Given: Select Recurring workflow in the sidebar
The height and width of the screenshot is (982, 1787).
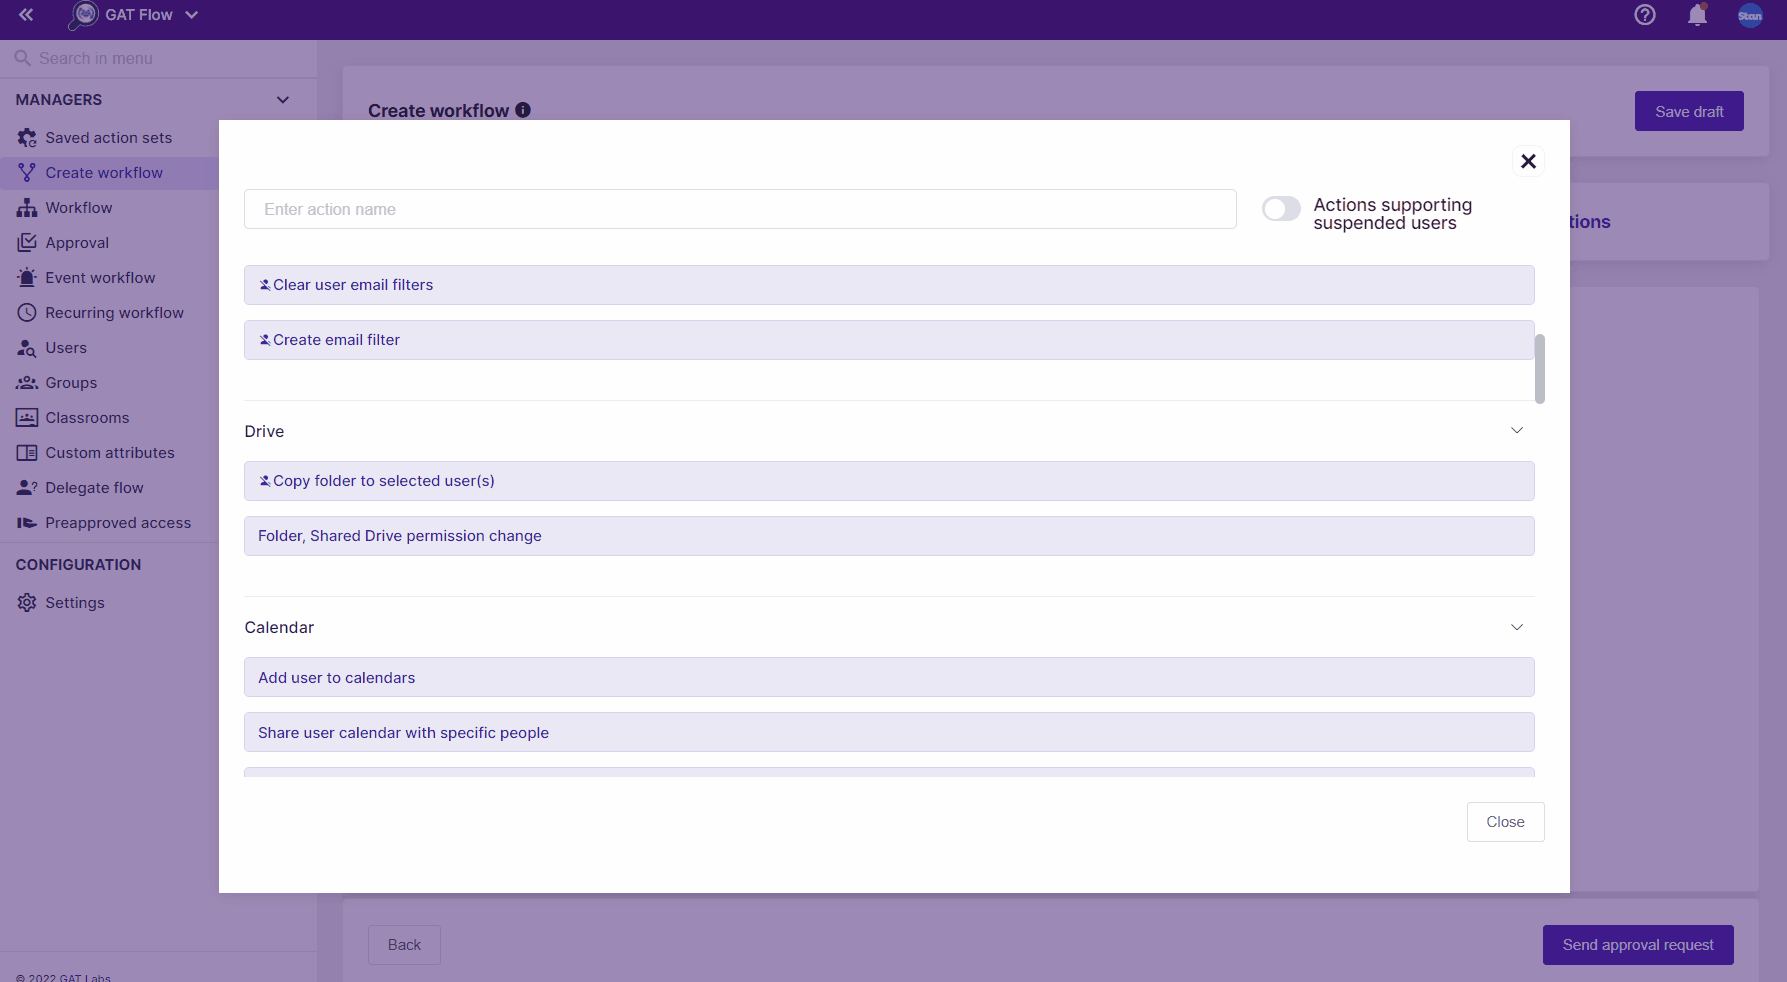Looking at the screenshot, I should (x=114, y=312).
